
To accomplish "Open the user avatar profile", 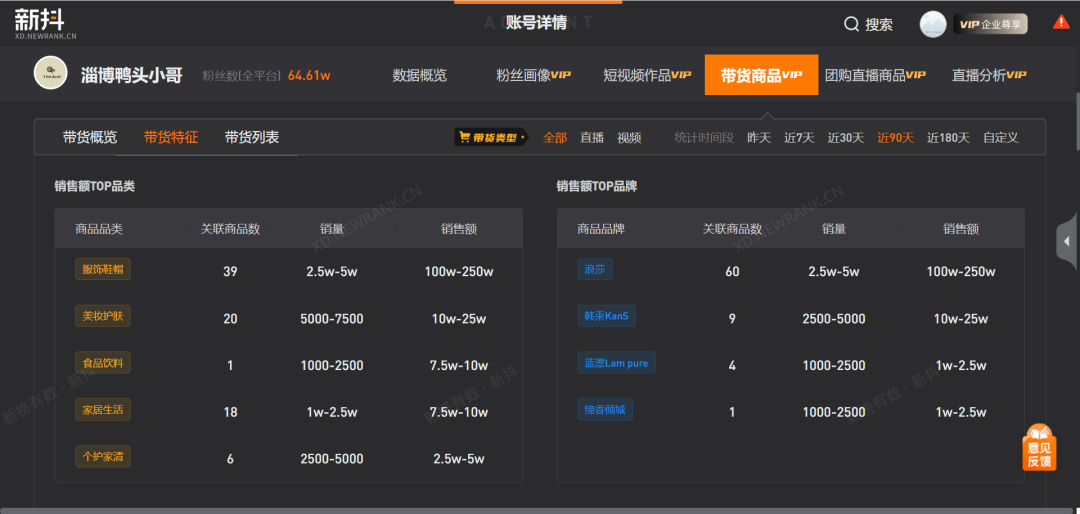I will [933, 24].
